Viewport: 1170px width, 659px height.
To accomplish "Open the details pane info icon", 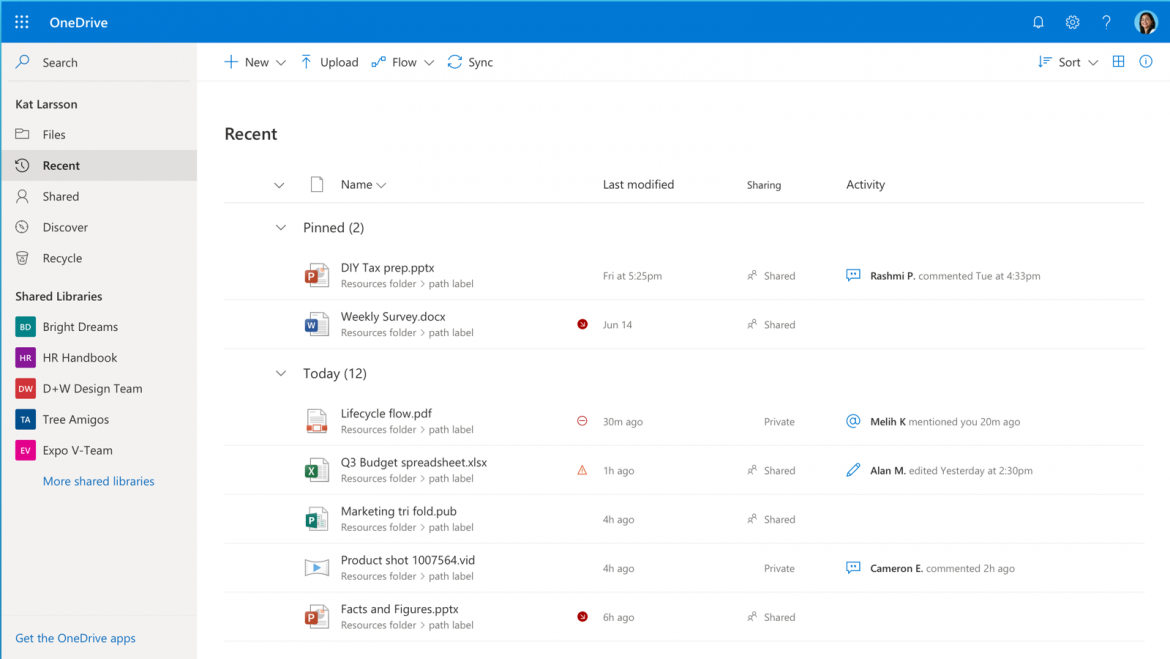I will 1145,61.
